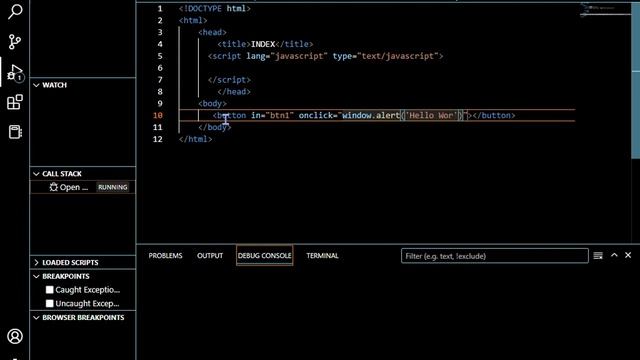
Task: Click the bug icon beside Open session
Action: point(53,187)
